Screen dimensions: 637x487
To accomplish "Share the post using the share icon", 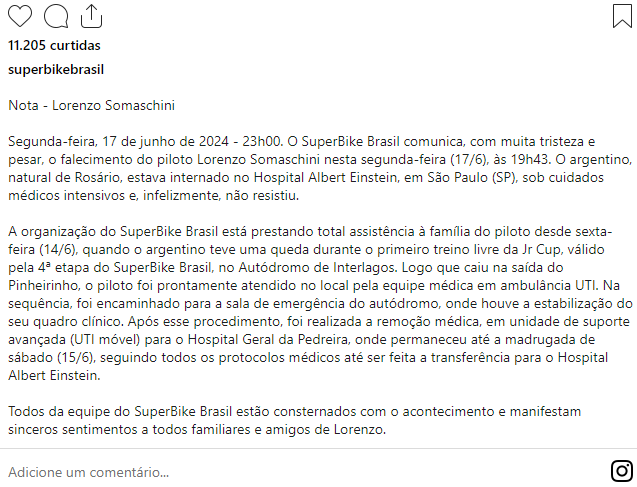I will click(90, 16).
